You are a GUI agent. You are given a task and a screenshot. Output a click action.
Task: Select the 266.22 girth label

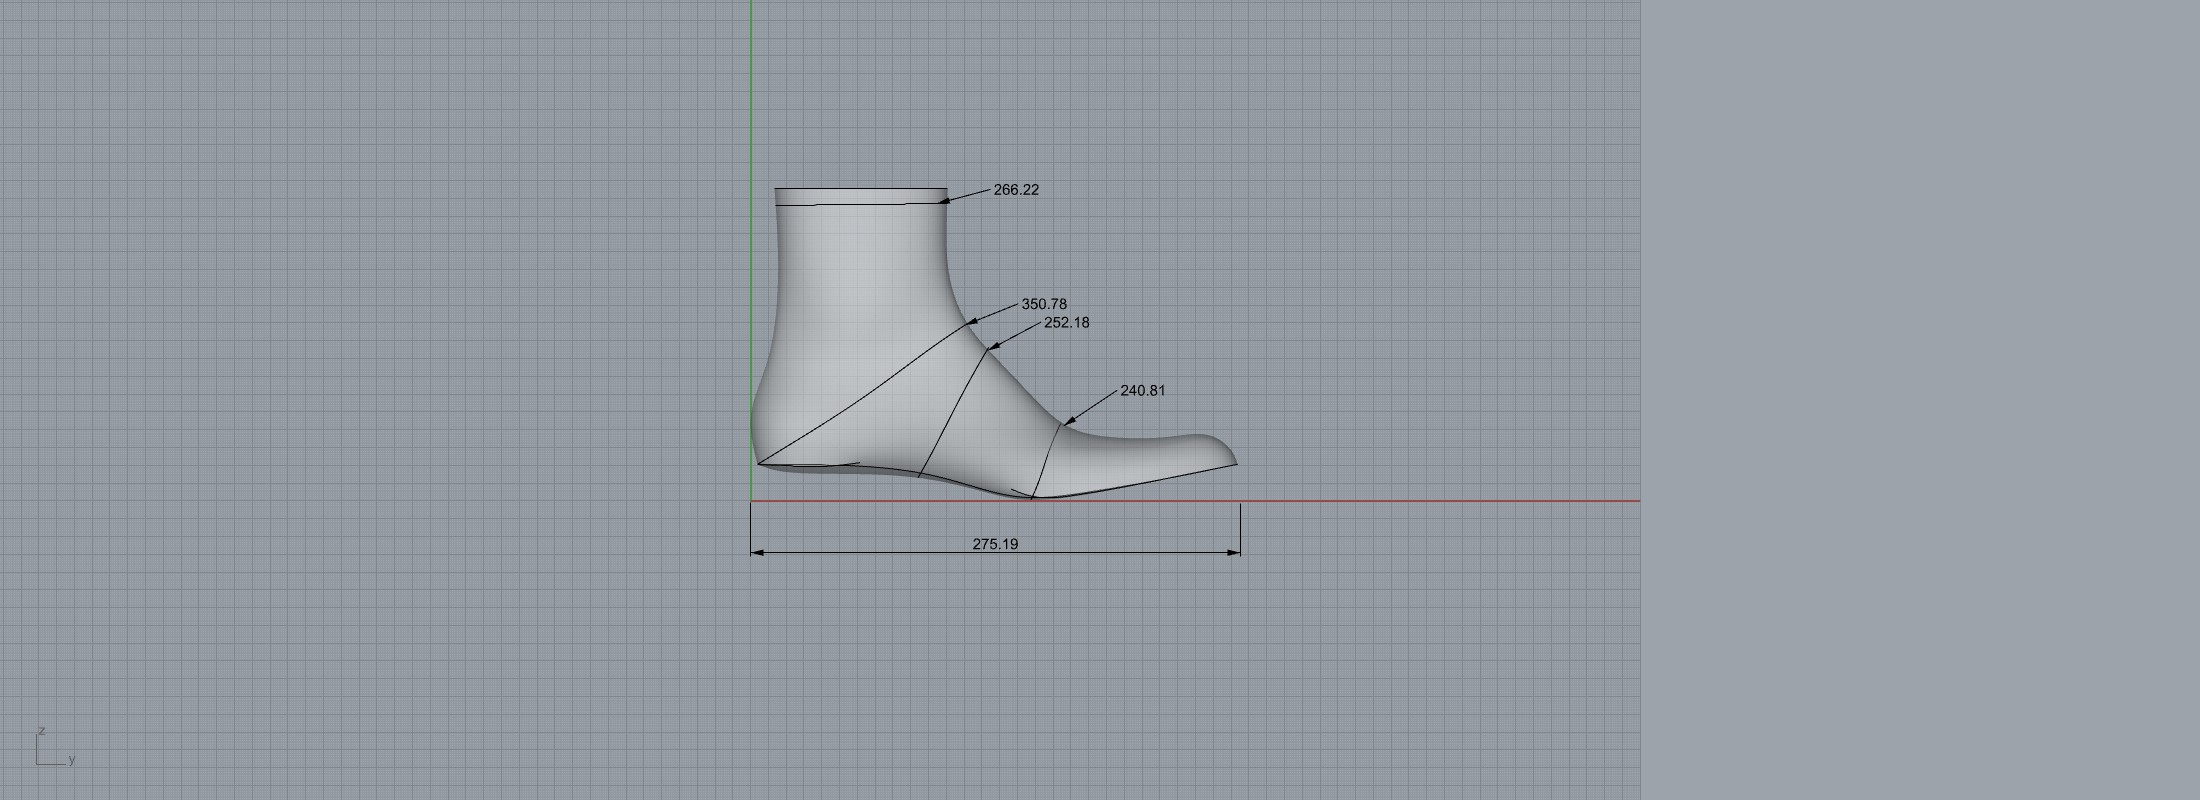point(1016,190)
